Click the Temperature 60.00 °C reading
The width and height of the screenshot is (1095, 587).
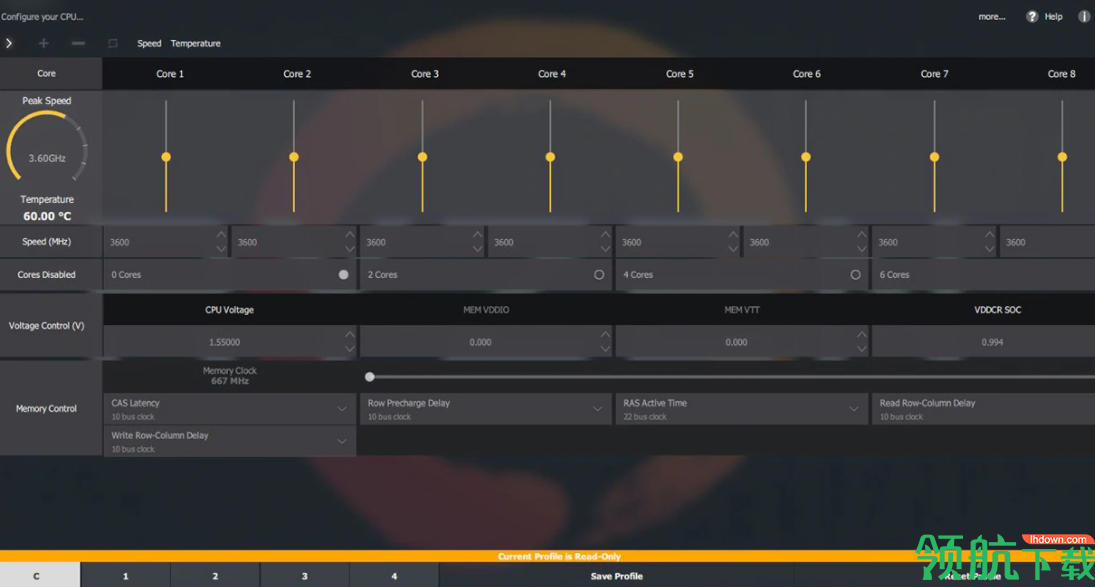(x=47, y=216)
